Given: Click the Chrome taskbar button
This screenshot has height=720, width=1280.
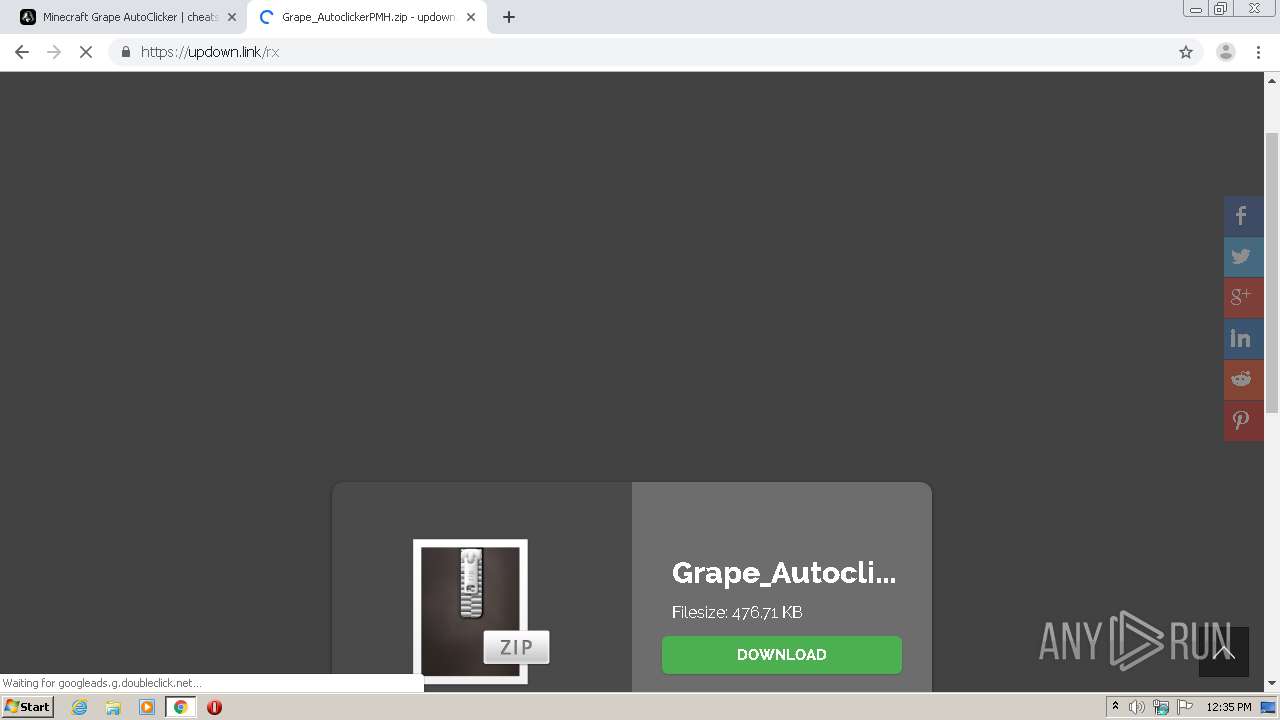Looking at the screenshot, I should [181, 707].
